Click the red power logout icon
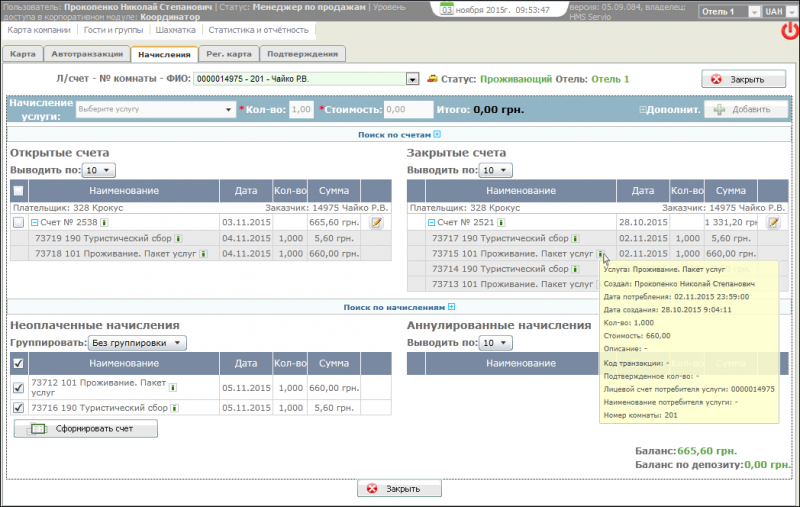800x507 pixels. [789, 31]
